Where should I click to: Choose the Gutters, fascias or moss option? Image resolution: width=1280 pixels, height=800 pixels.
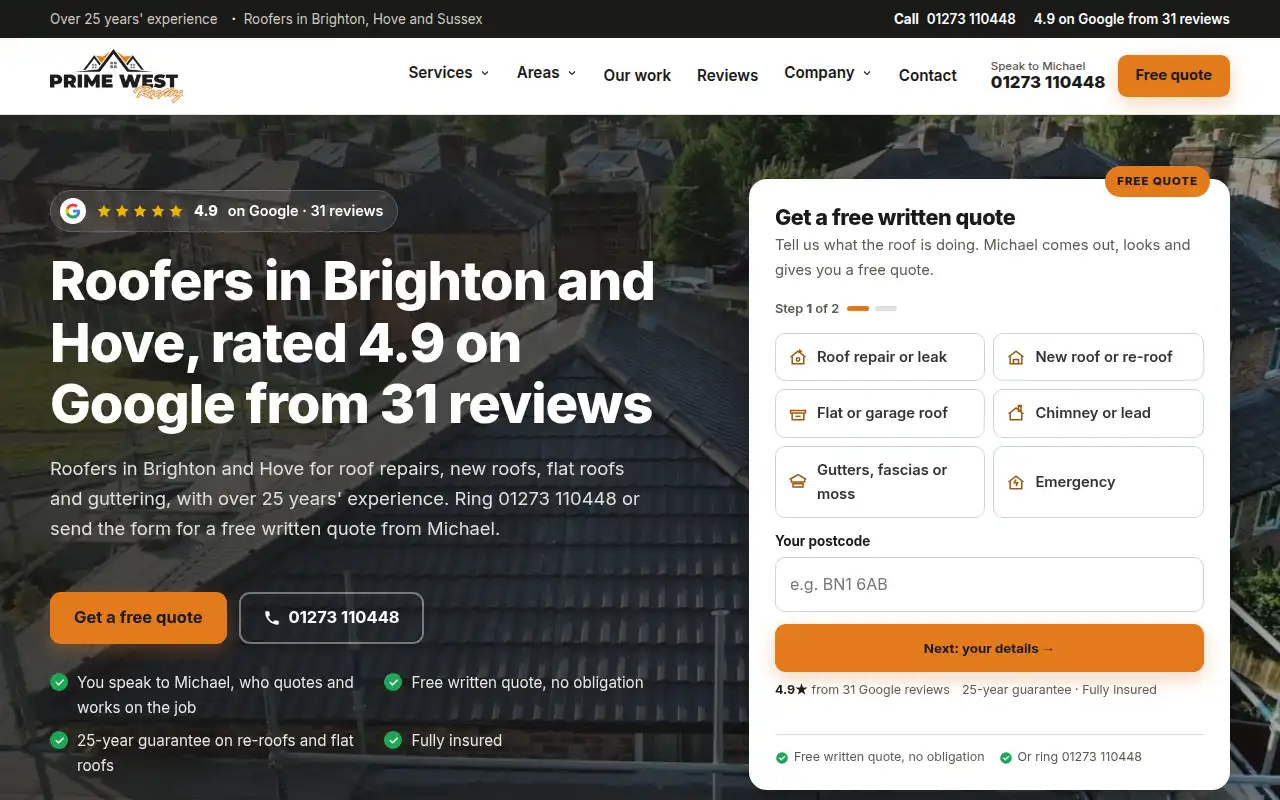click(880, 482)
